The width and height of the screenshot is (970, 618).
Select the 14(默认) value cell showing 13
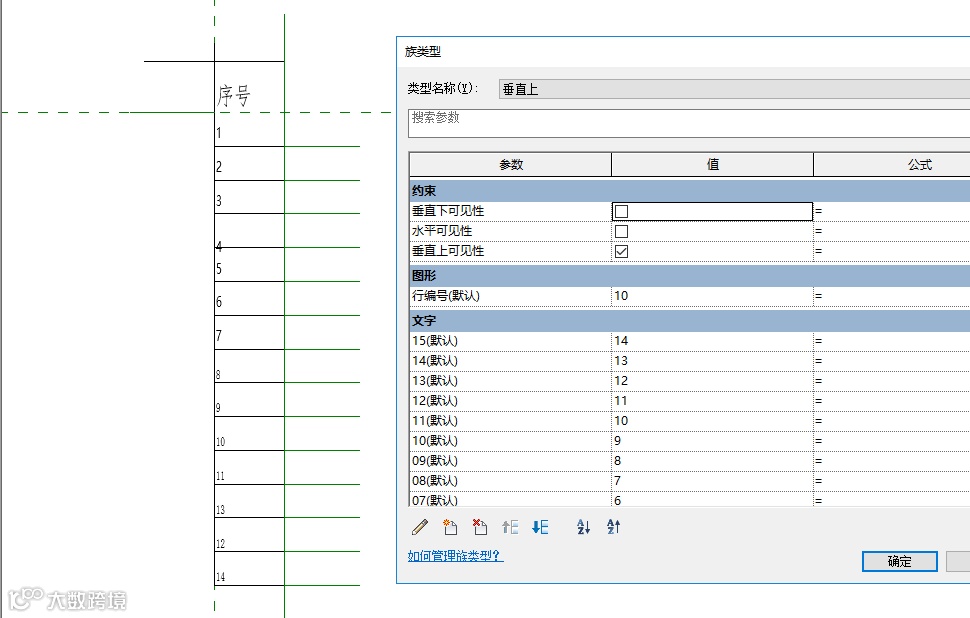click(x=712, y=361)
